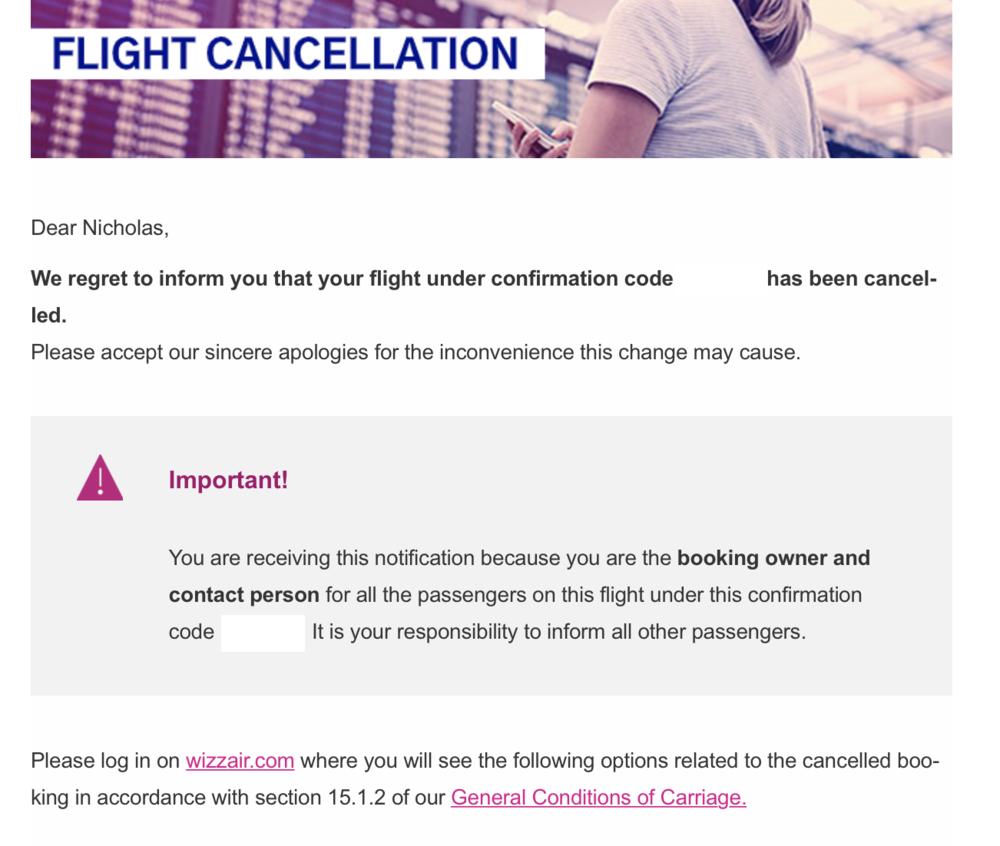Open the General Conditions of Carriage link

(x=598, y=798)
